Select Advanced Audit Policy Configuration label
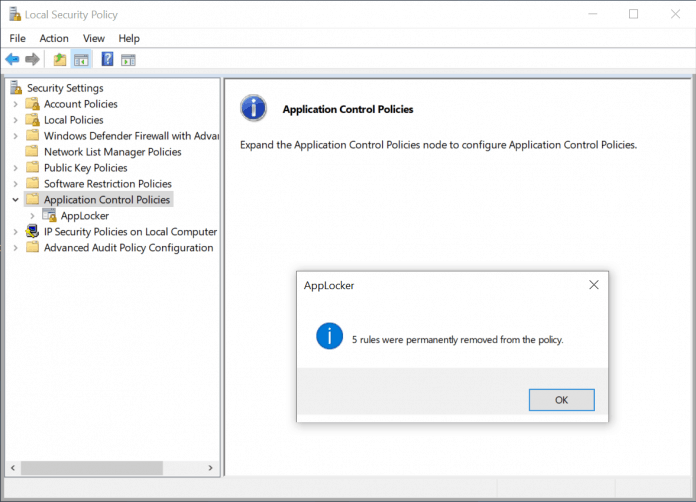The height and width of the screenshot is (502, 696). click(x=129, y=248)
